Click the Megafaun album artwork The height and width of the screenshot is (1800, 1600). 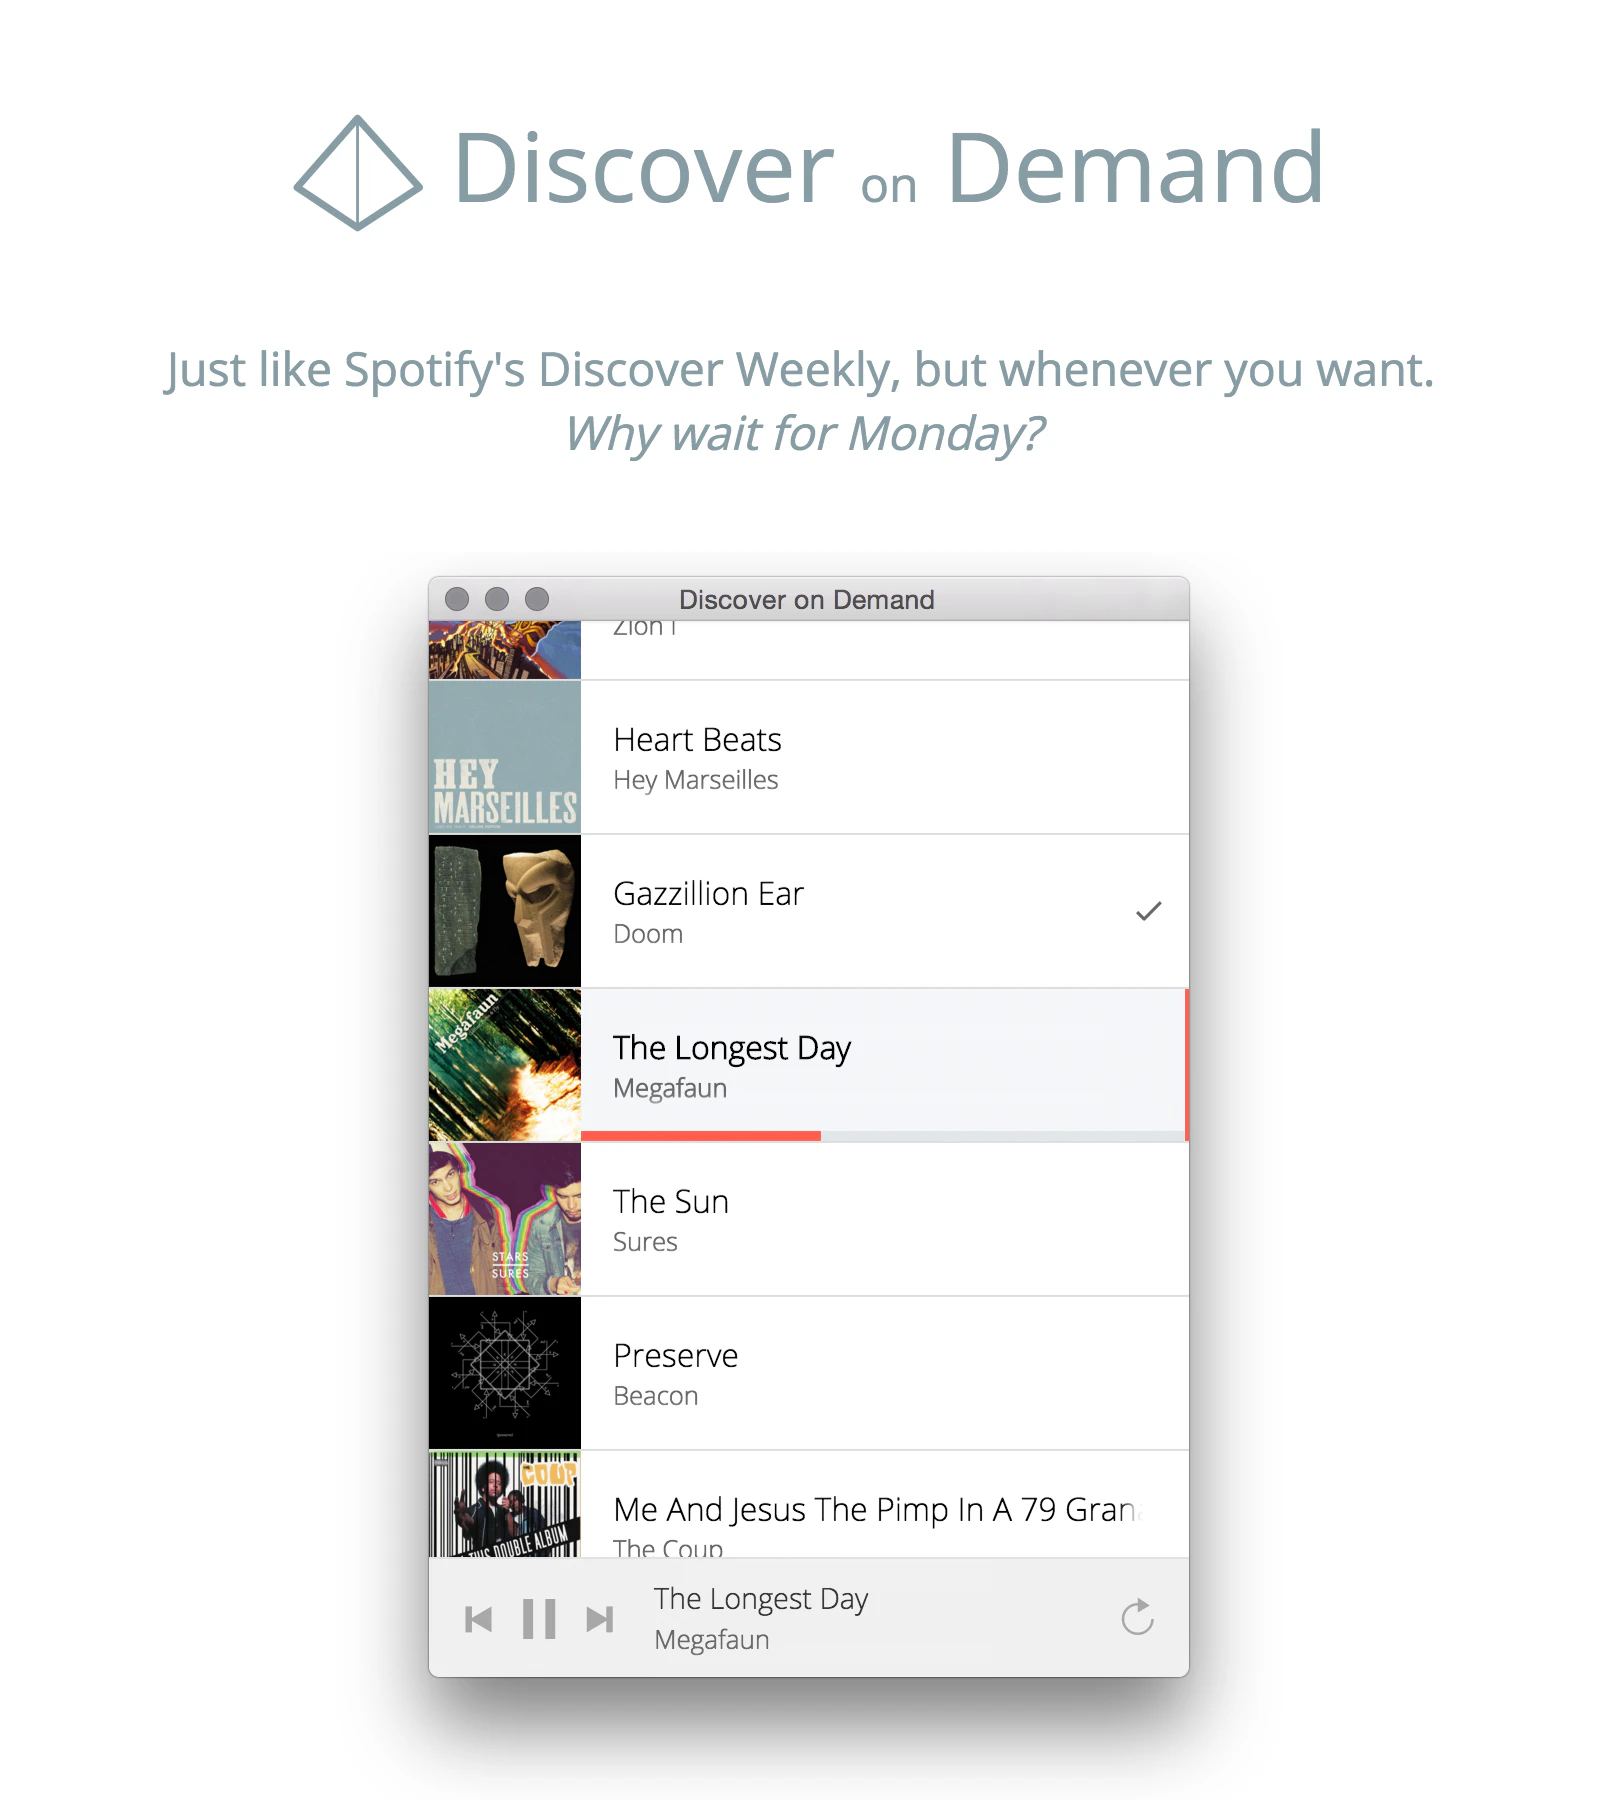(x=504, y=1063)
